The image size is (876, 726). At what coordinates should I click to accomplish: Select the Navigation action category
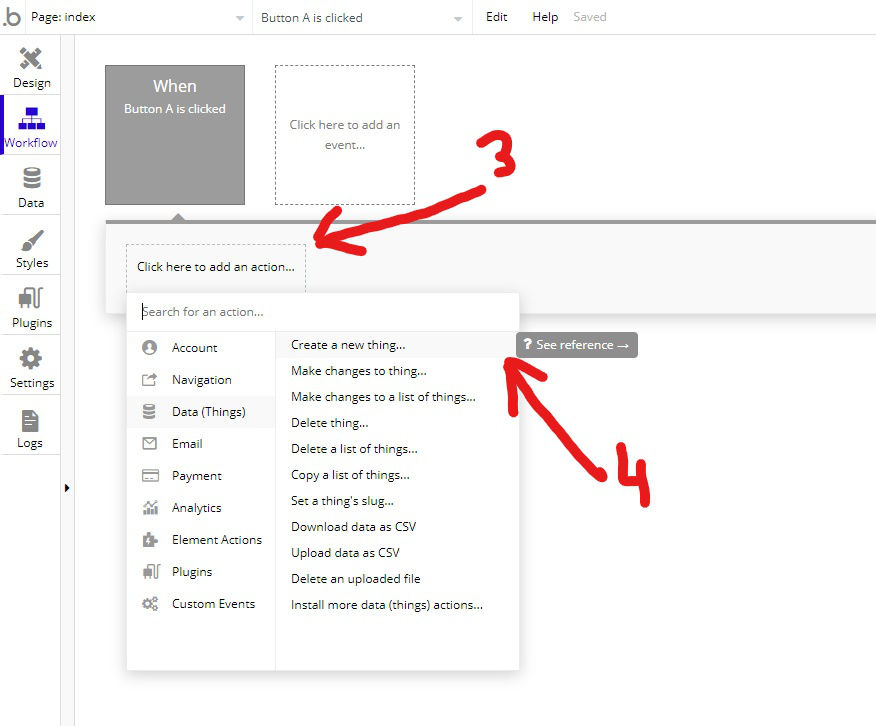200,379
